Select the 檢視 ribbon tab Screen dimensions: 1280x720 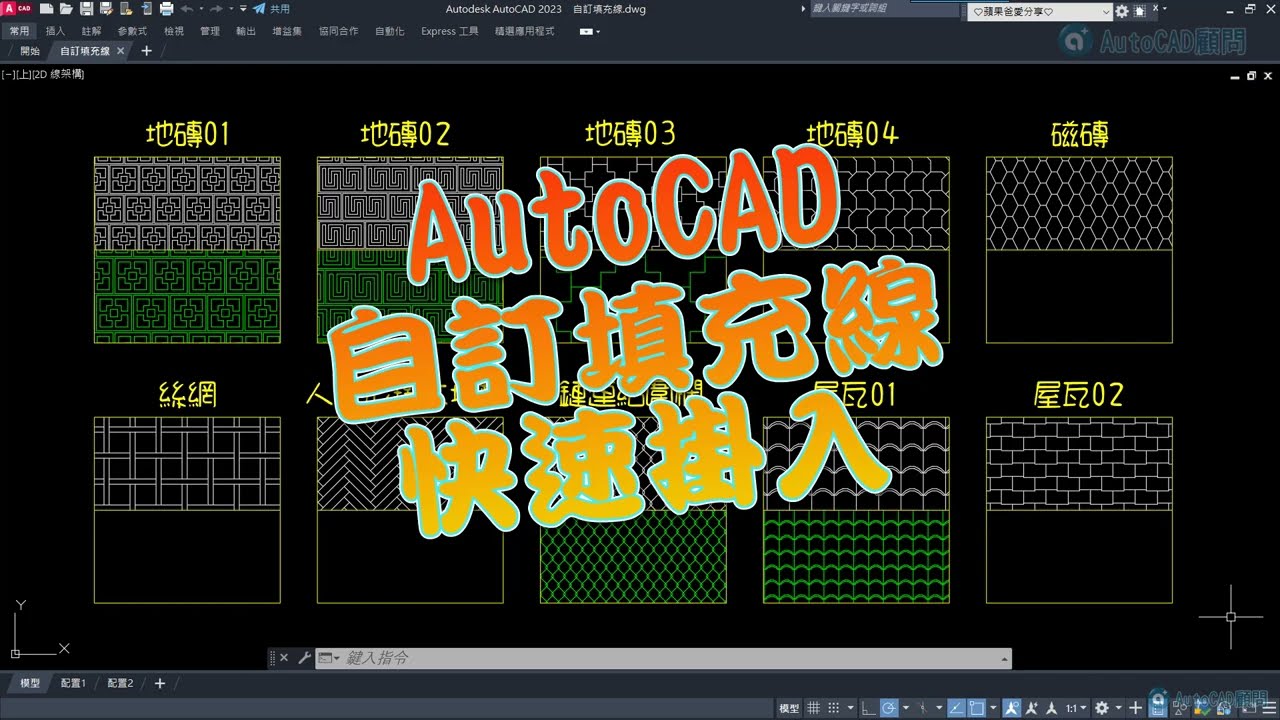click(x=174, y=31)
